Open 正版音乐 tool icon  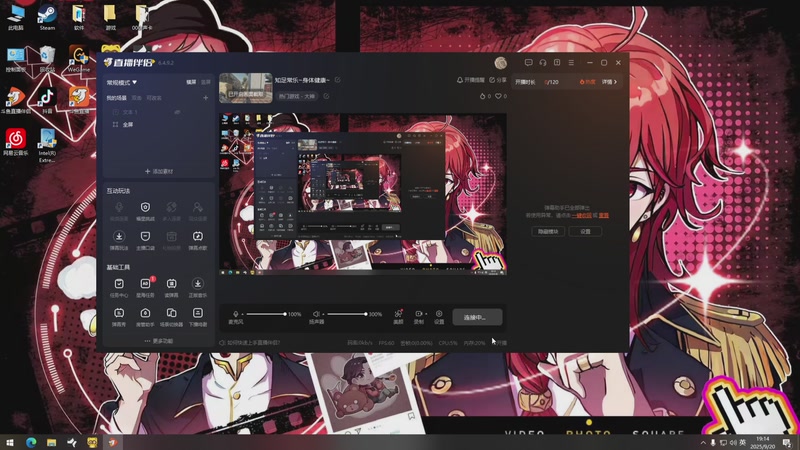pos(197,284)
